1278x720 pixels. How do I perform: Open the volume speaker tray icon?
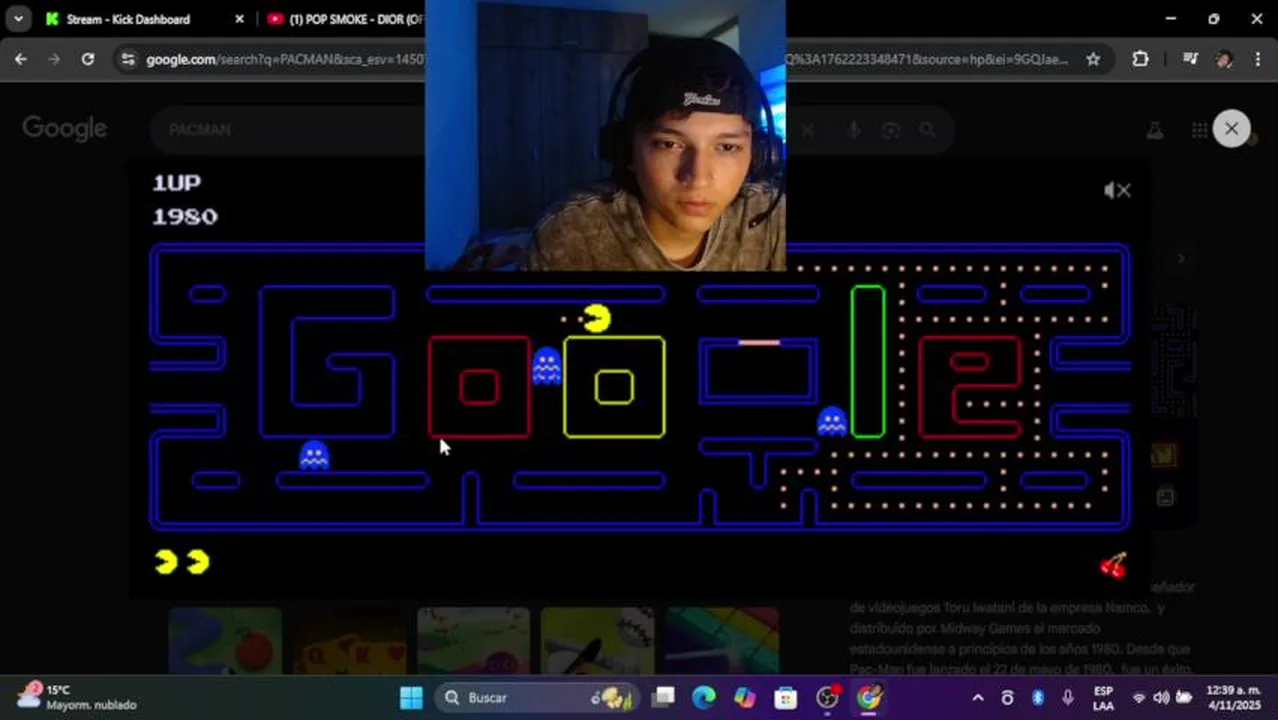pos(1161,698)
